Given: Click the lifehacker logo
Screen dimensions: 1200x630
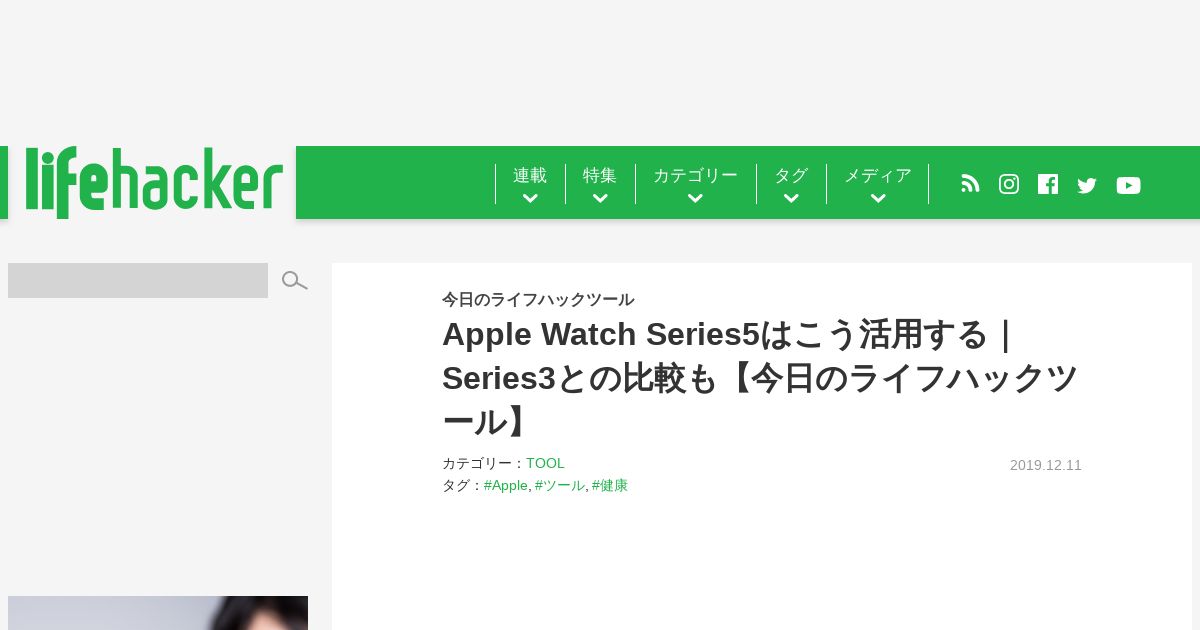Looking at the screenshot, I should tap(154, 182).
